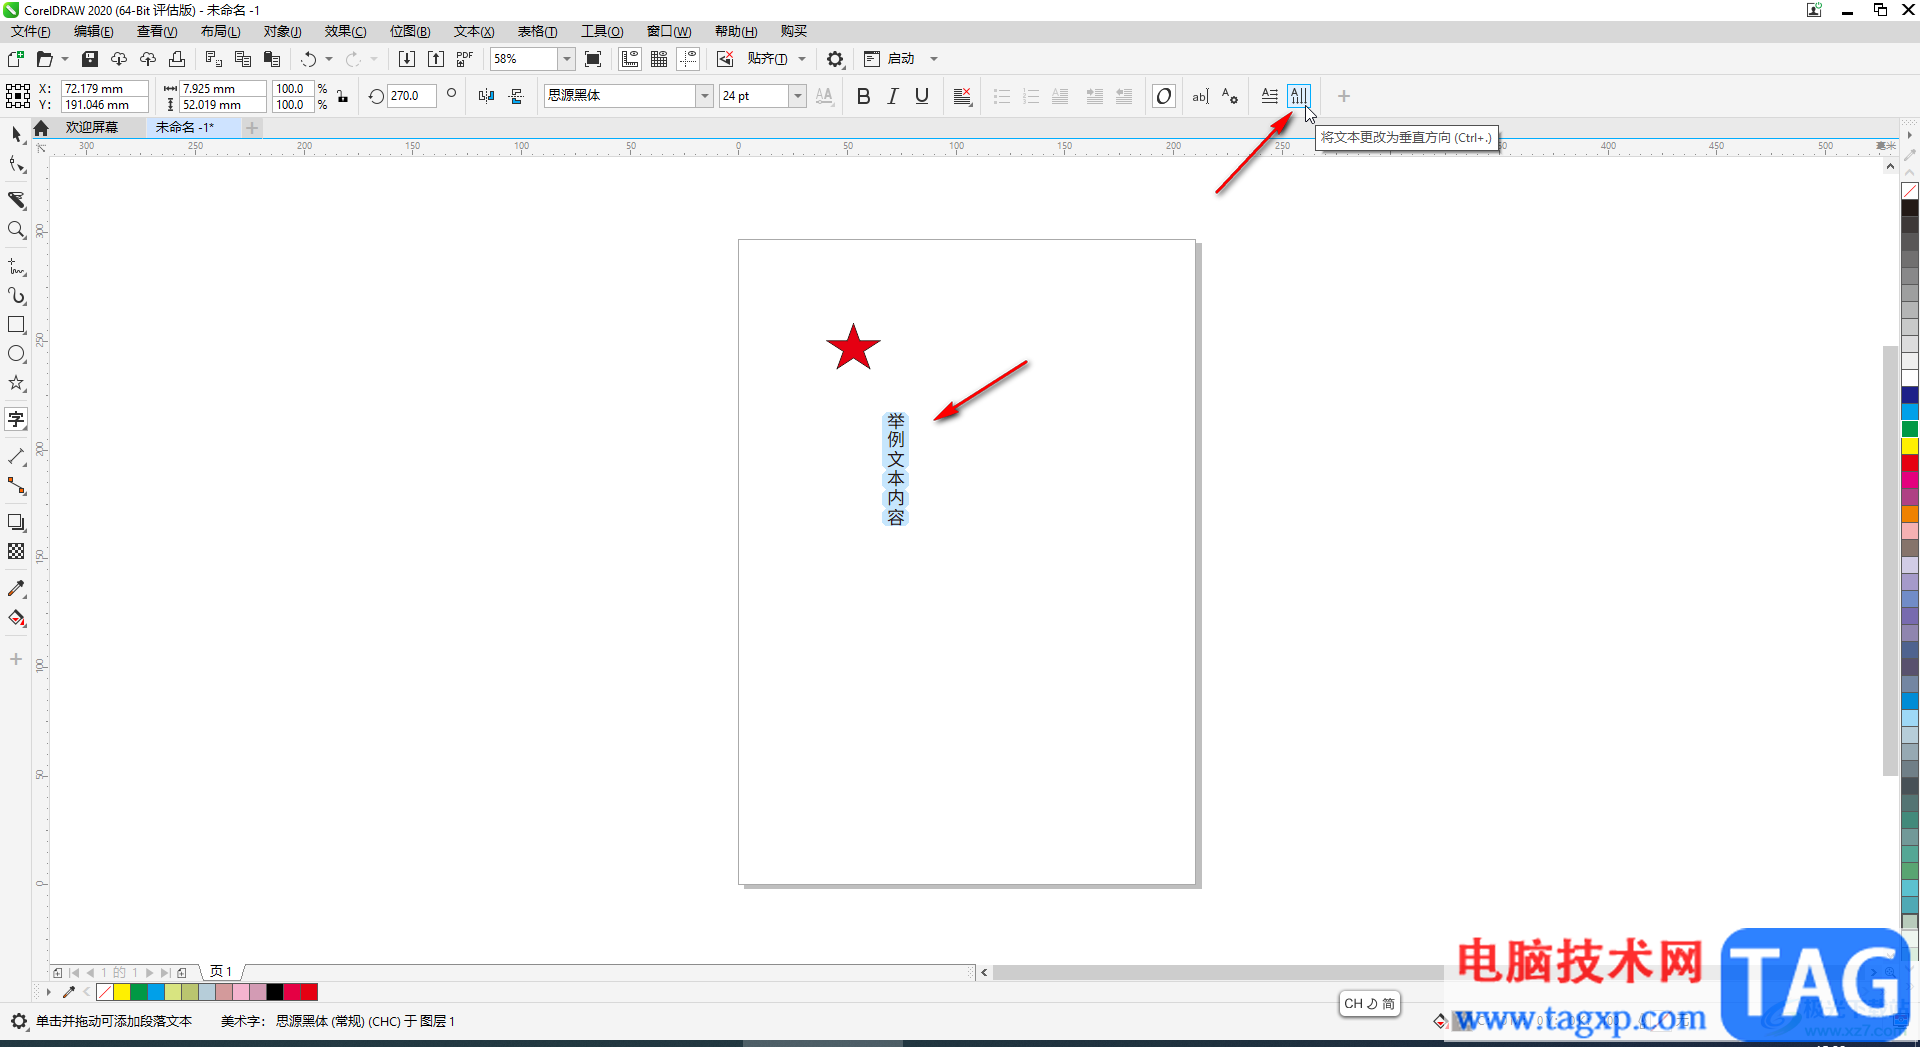
Task: Expand the Open file dropdown arrow
Action: (x=65, y=59)
